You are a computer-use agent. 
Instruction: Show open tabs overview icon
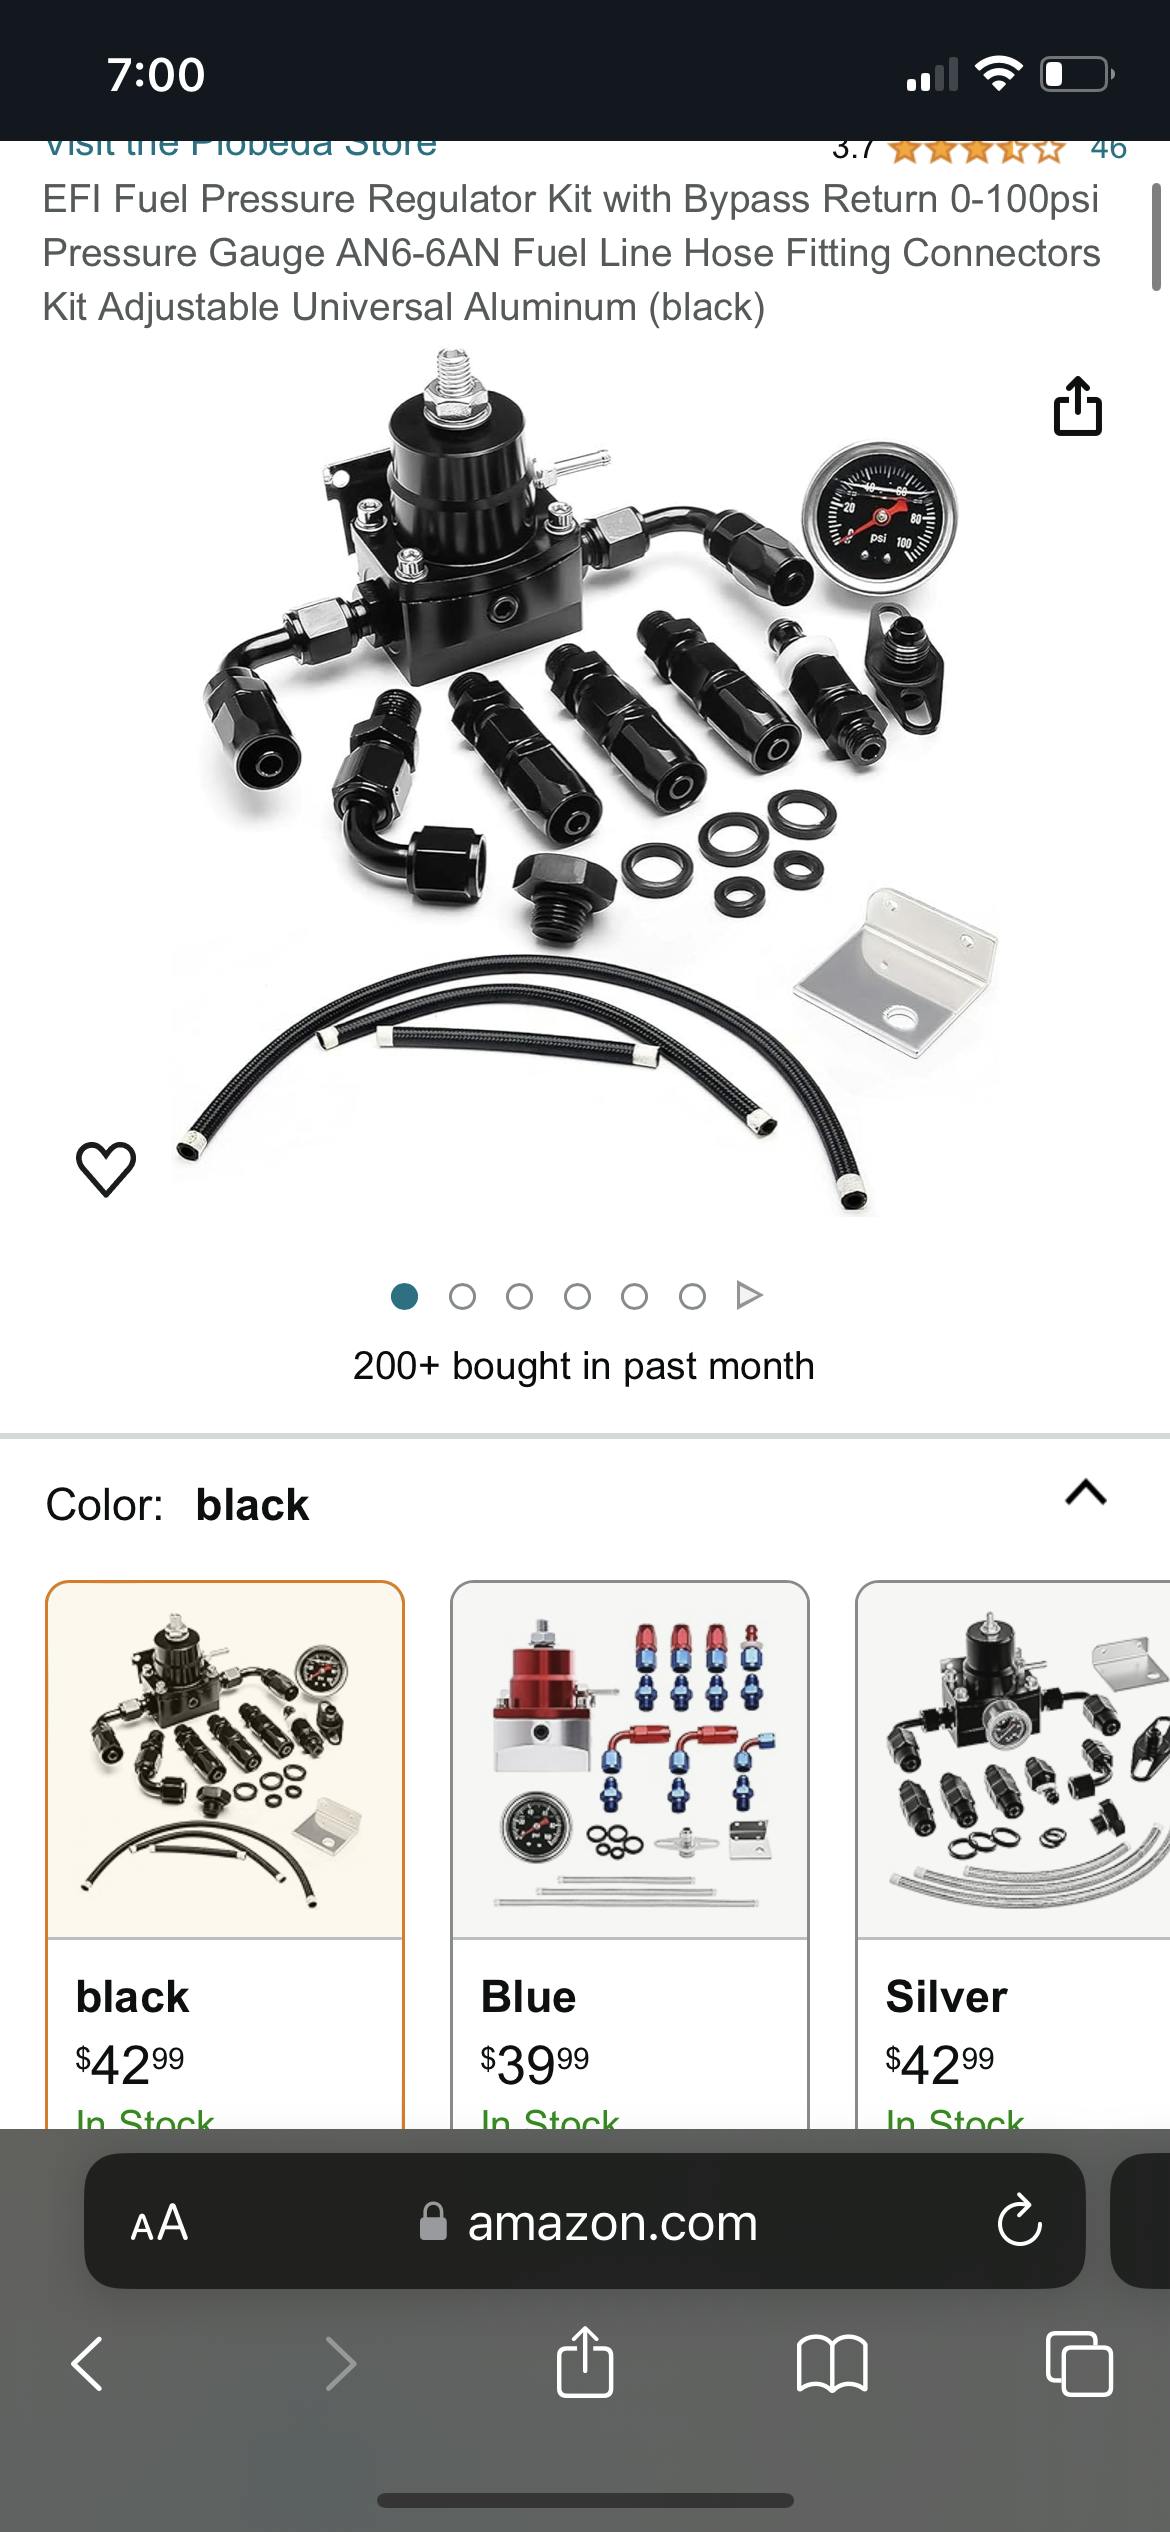pos(1079,2364)
